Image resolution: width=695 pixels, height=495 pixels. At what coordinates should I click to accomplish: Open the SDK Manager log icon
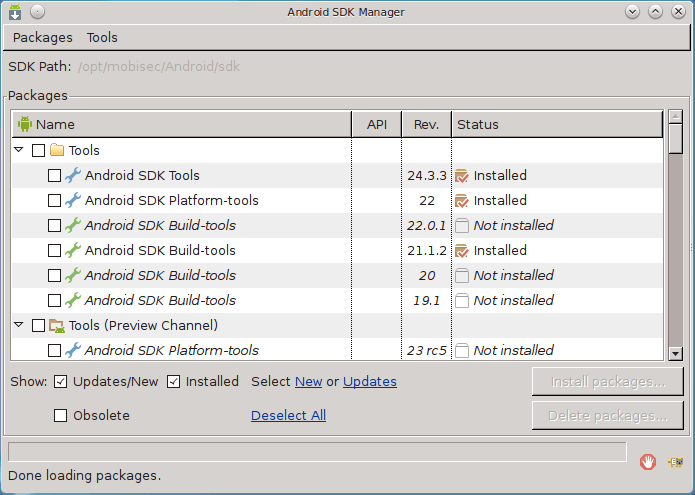click(675, 462)
